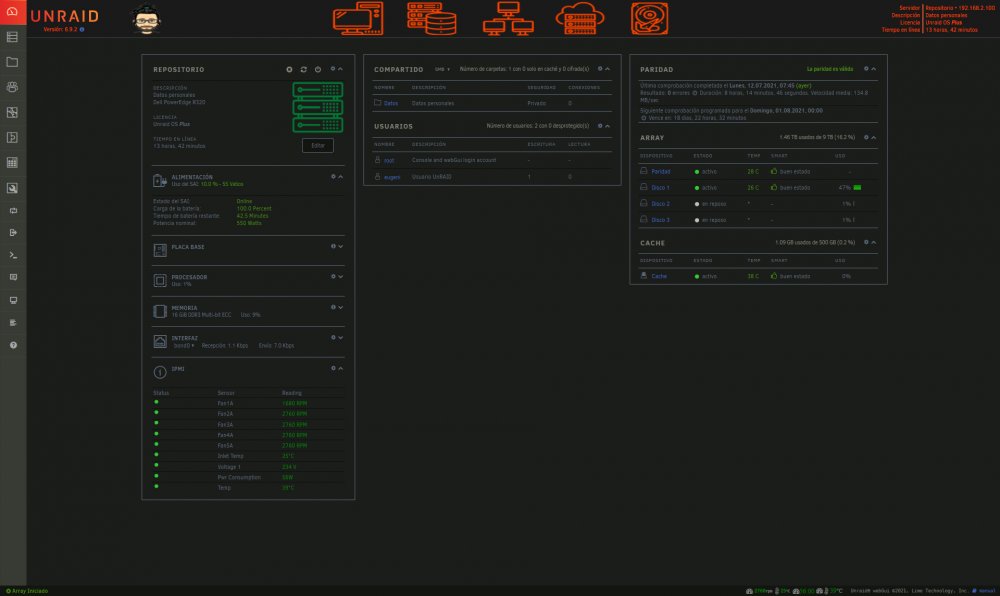
Task: Click the orange cloud server header icon
Action: [x=580, y=18]
